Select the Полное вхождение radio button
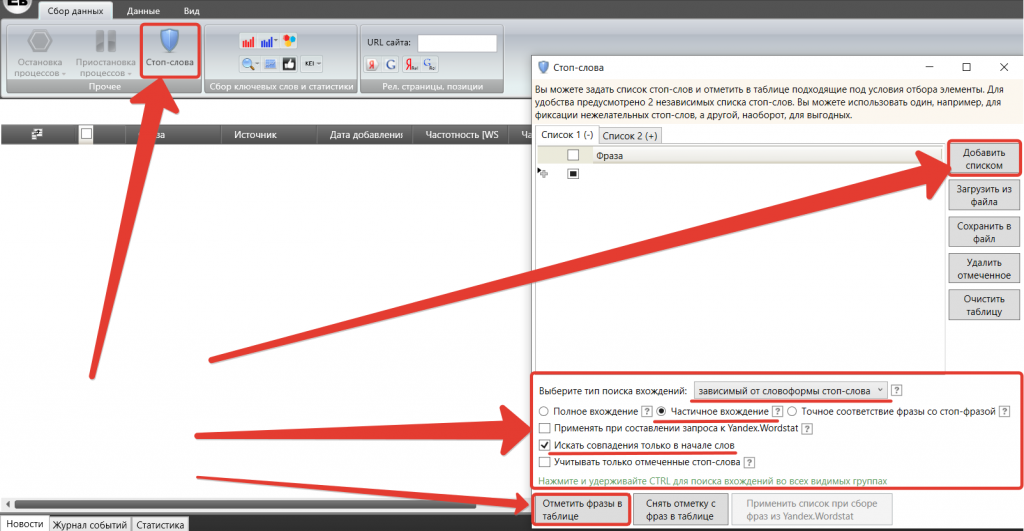Screen dimensions: 1024x531 point(544,411)
